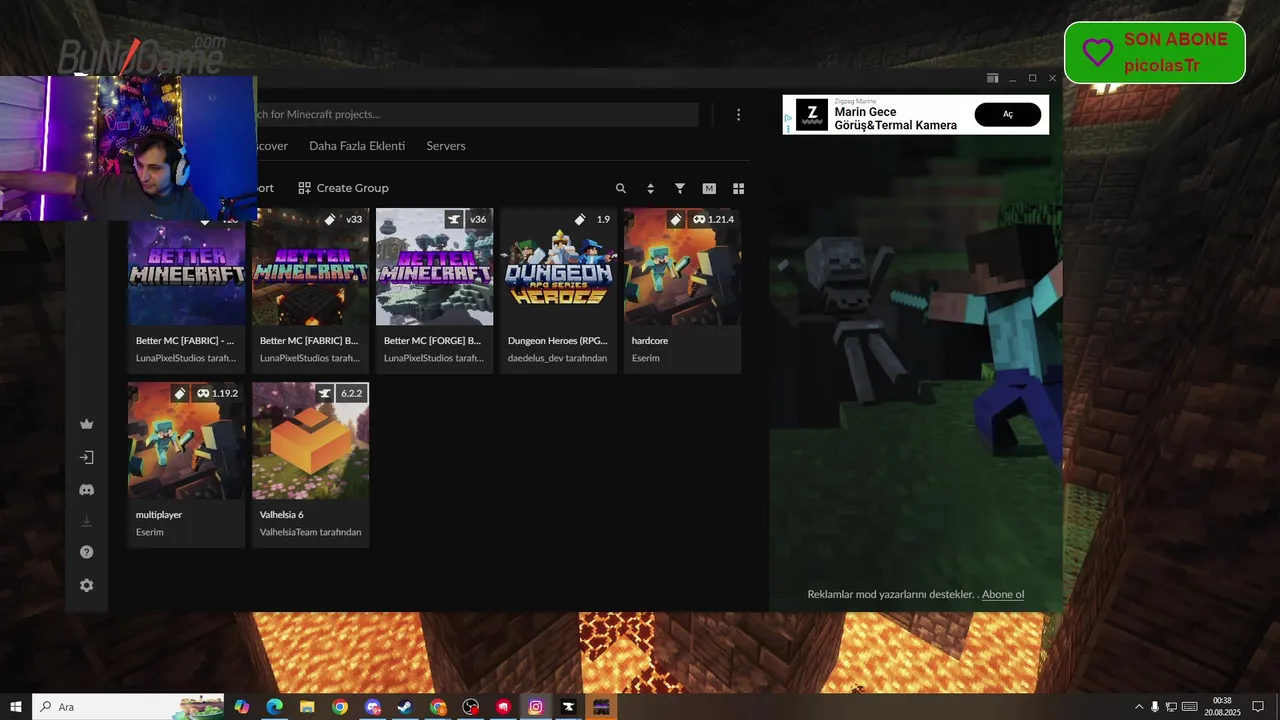Image resolution: width=1280 pixels, height=720 pixels.
Task: Click the 'multiplayer' profile name text
Action: click(159, 515)
